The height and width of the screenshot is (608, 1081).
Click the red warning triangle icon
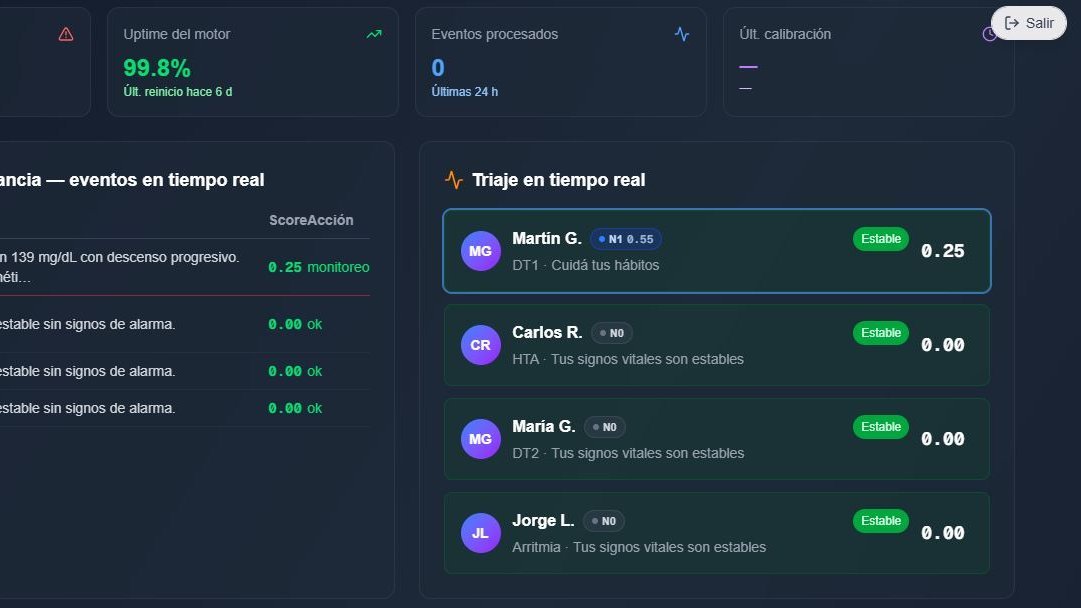coord(65,34)
